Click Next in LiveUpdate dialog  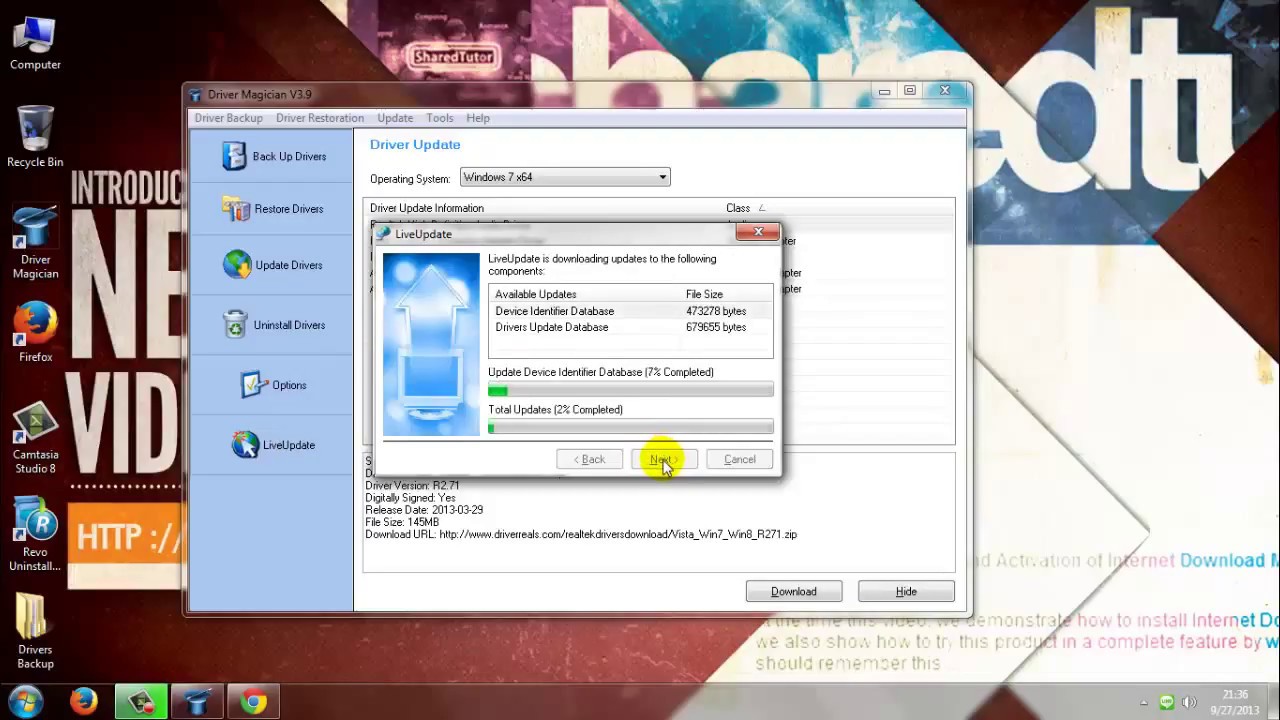(x=664, y=460)
